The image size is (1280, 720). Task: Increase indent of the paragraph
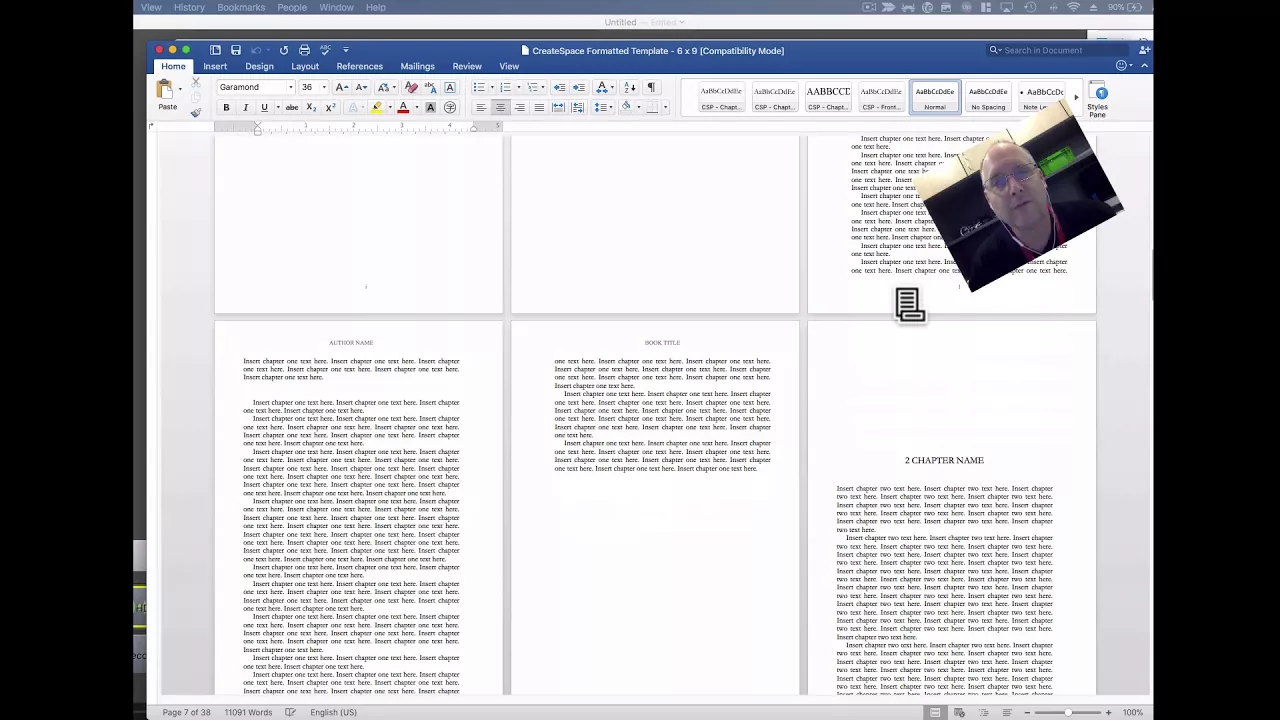pyautogui.click(x=579, y=87)
